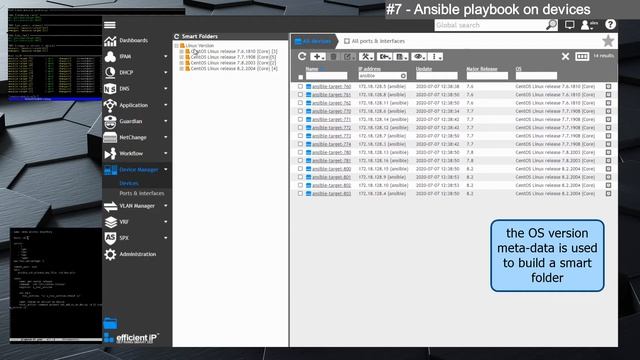Open the hamburger menu icon

point(110,25)
